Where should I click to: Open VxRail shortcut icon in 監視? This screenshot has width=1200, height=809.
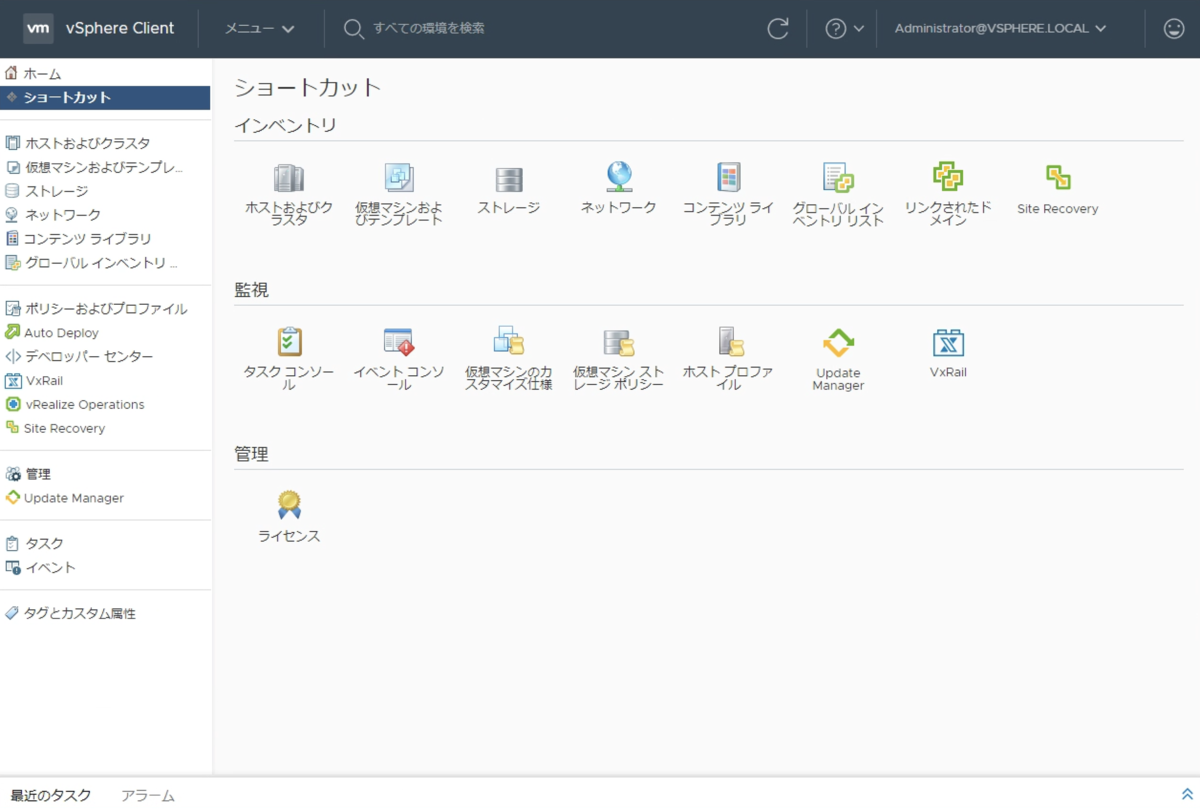coord(948,342)
